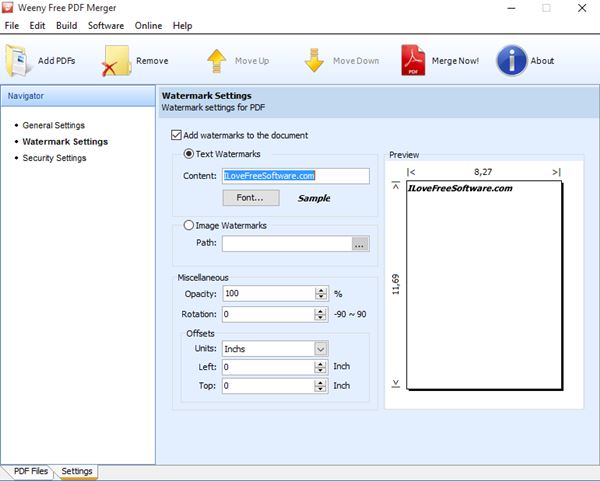Screen dimensions: 600x481
Task: Decrease Rotation with the spinner down arrow
Action: (x=321, y=318)
